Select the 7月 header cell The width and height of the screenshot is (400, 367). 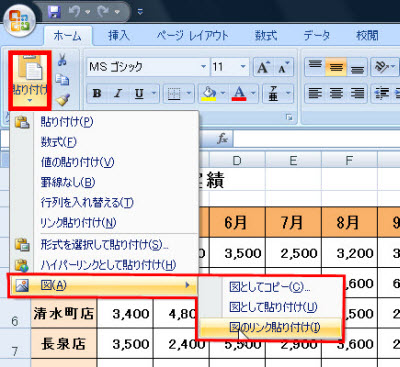click(293, 222)
